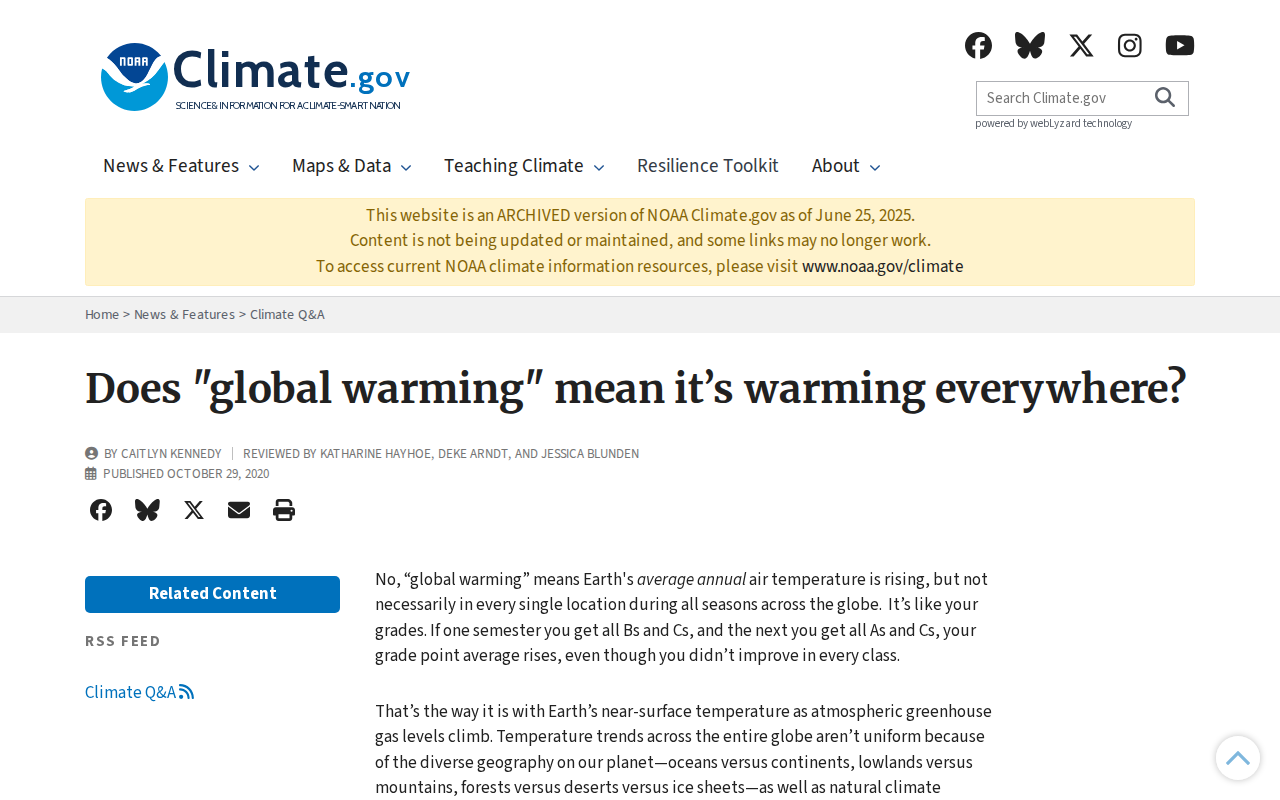Follow the www.noaa.gov/climate link

point(883,267)
